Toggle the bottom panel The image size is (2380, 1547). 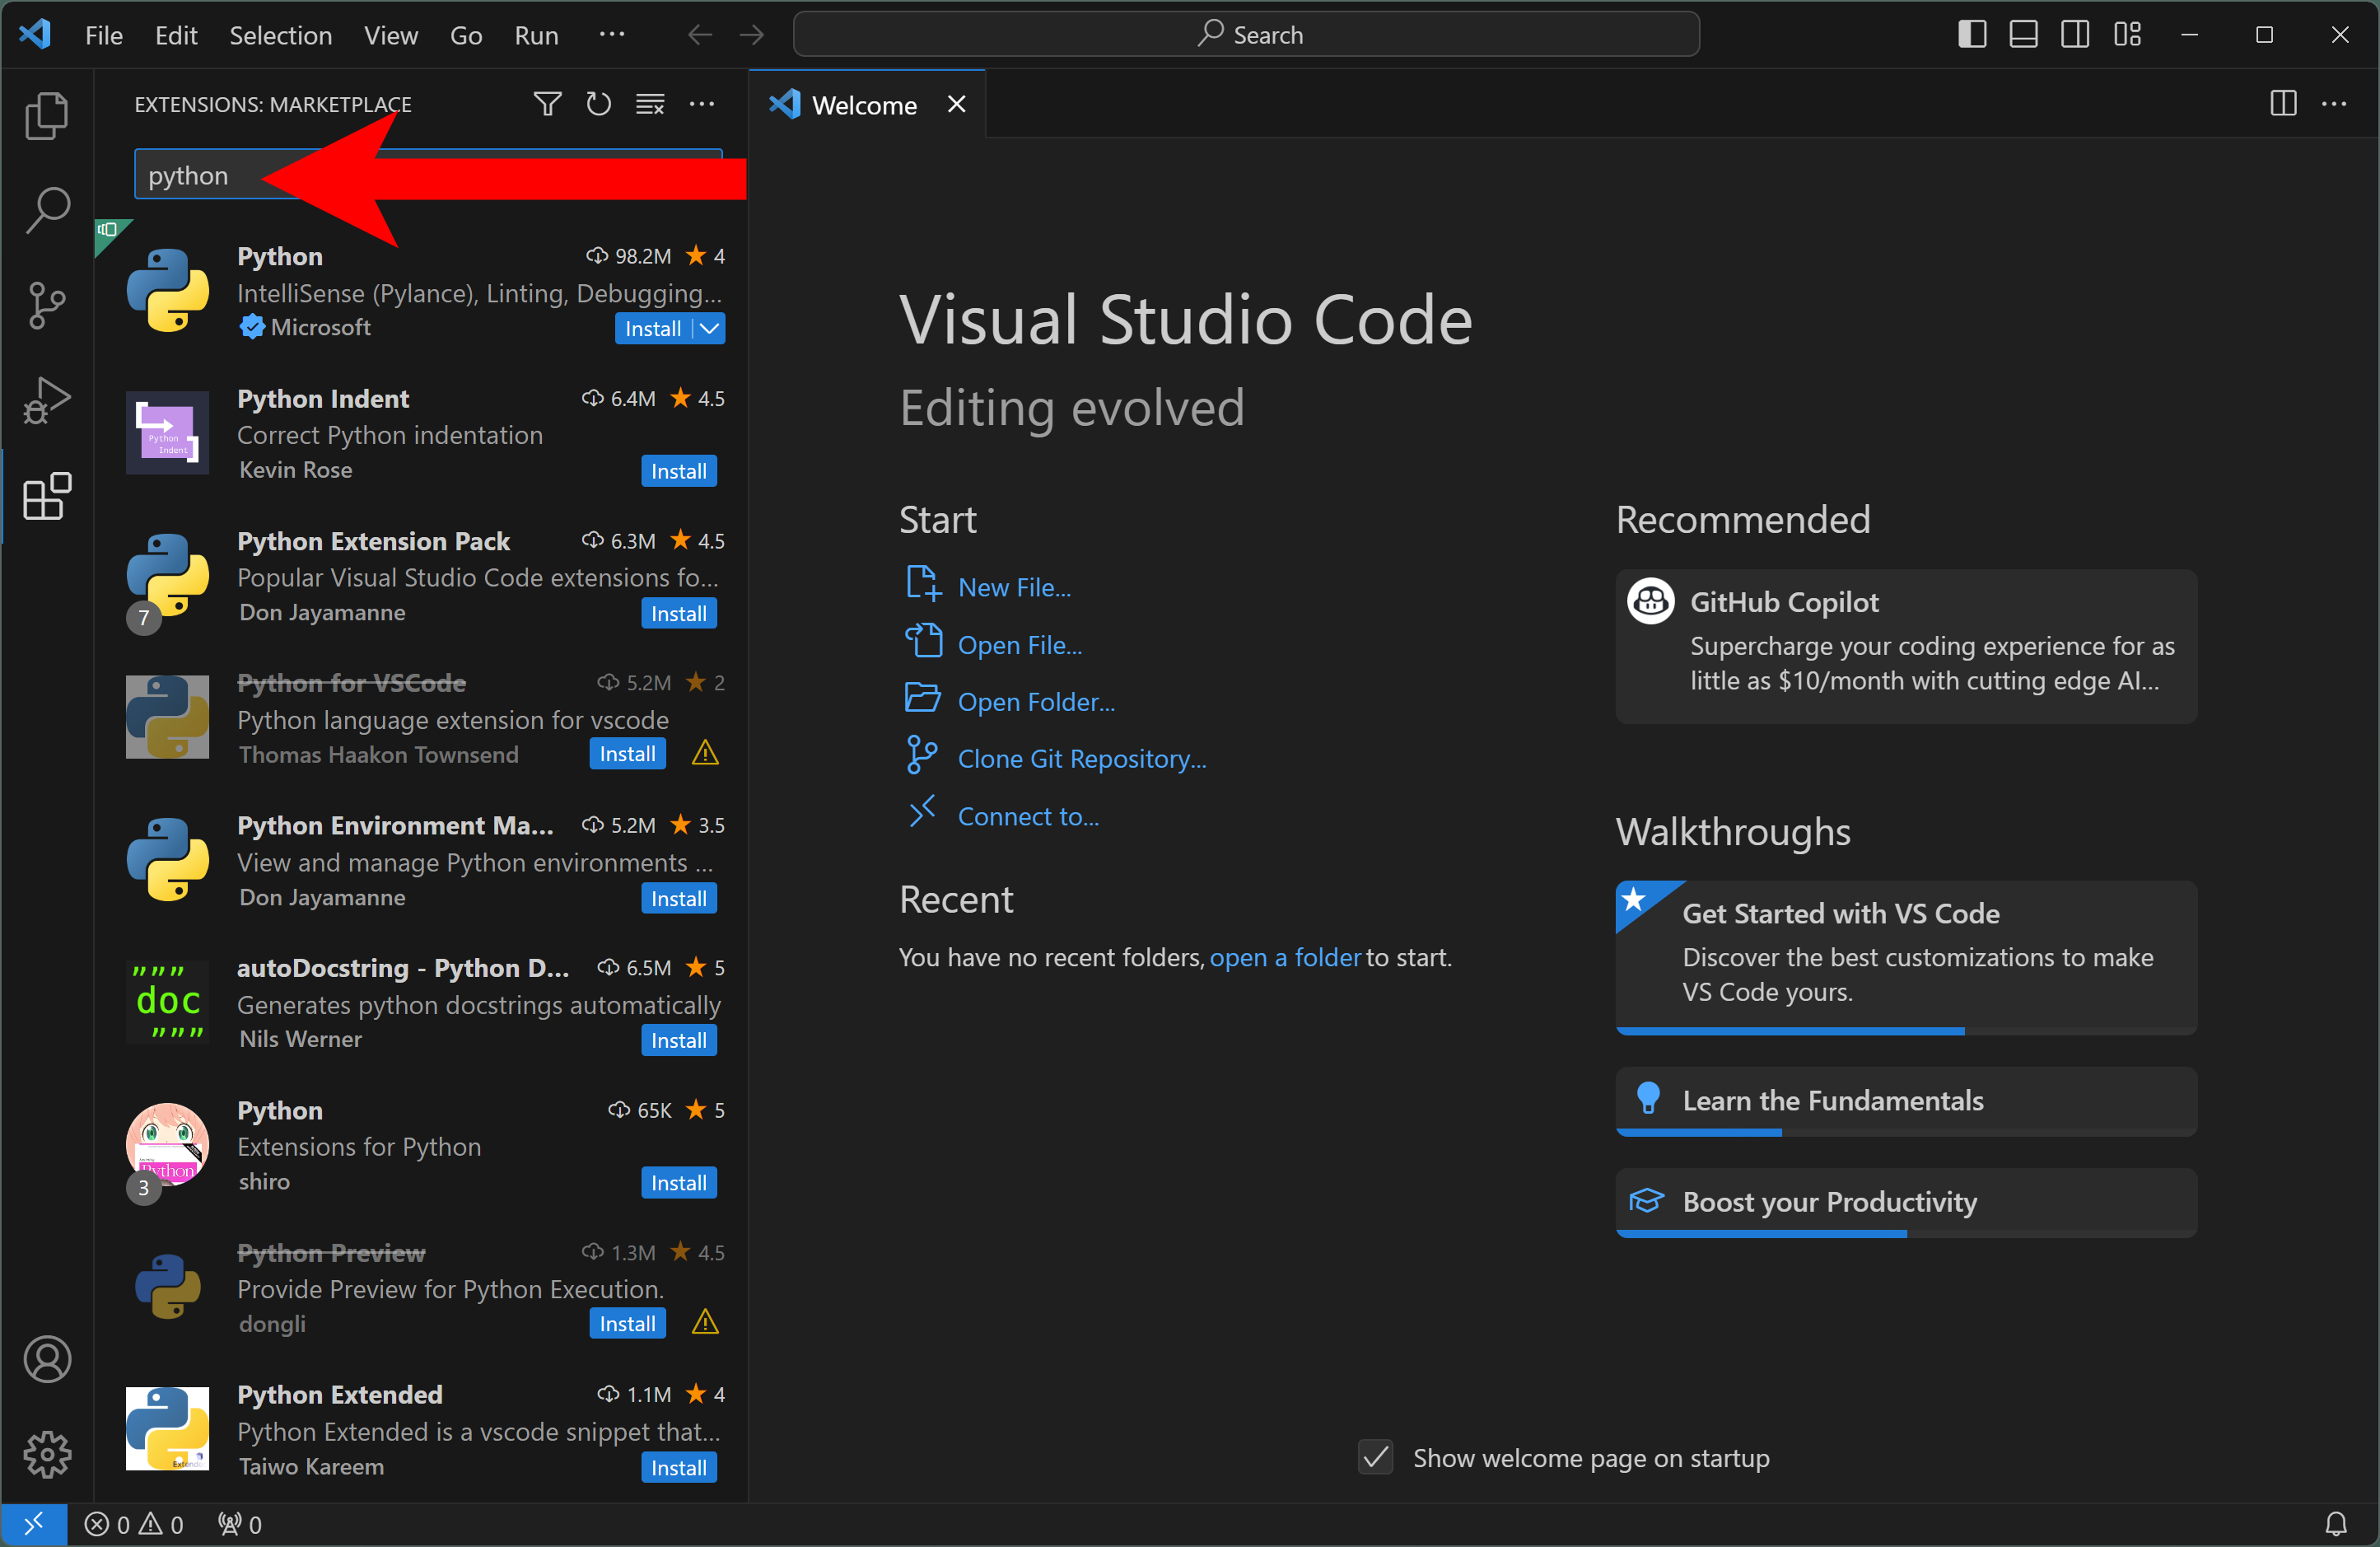[x=2024, y=35]
